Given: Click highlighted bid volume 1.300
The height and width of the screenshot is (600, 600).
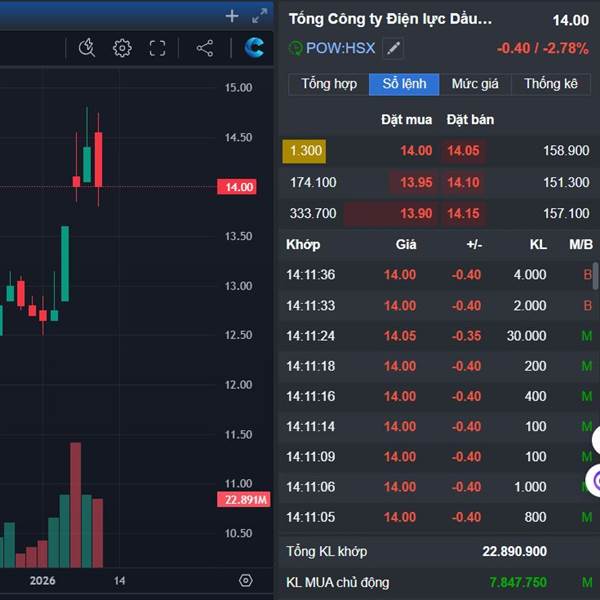Looking at the screenshot, I should pyautogui.click(x=304, y=151).
